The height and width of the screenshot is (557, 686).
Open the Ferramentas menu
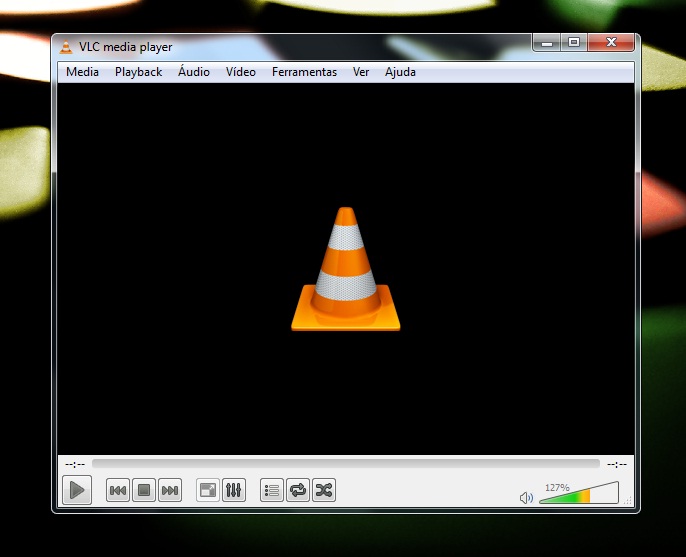304,72
